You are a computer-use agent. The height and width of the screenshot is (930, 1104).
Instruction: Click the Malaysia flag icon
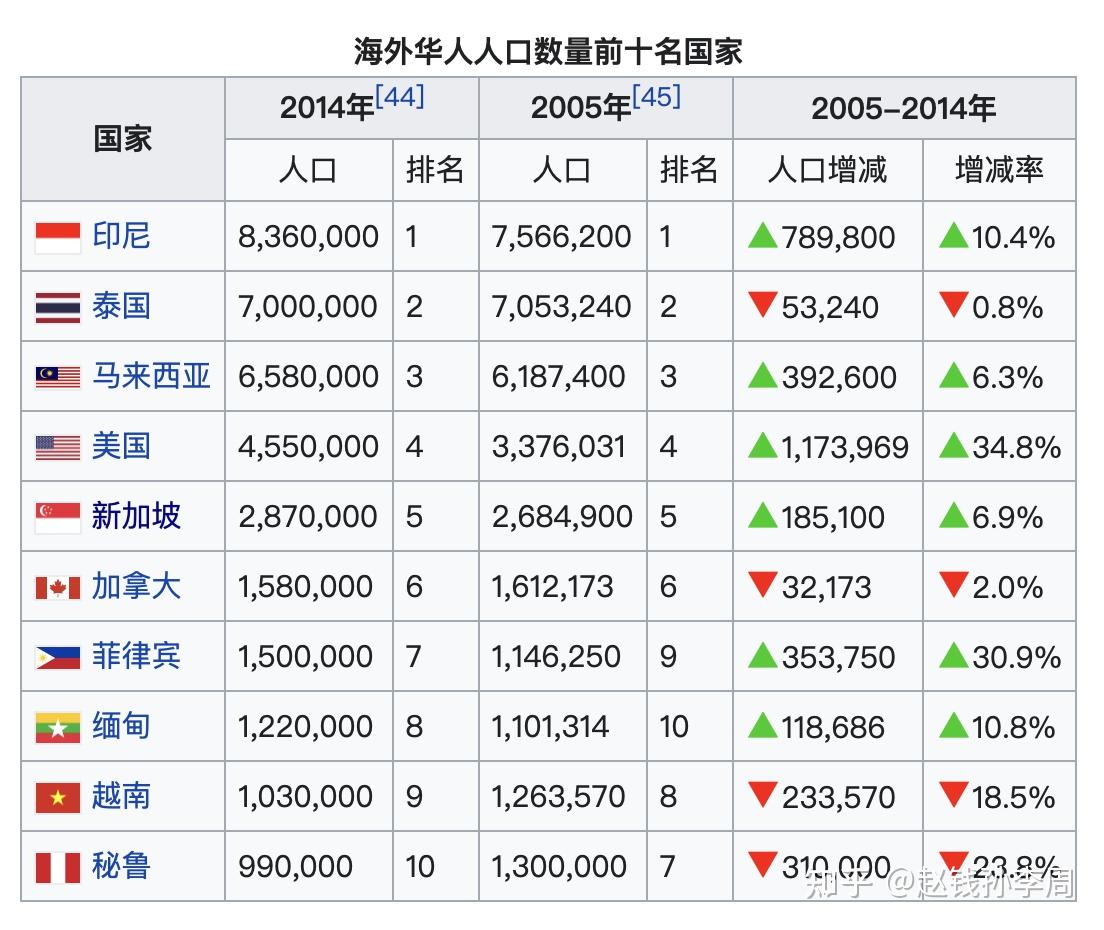(56, 377)
